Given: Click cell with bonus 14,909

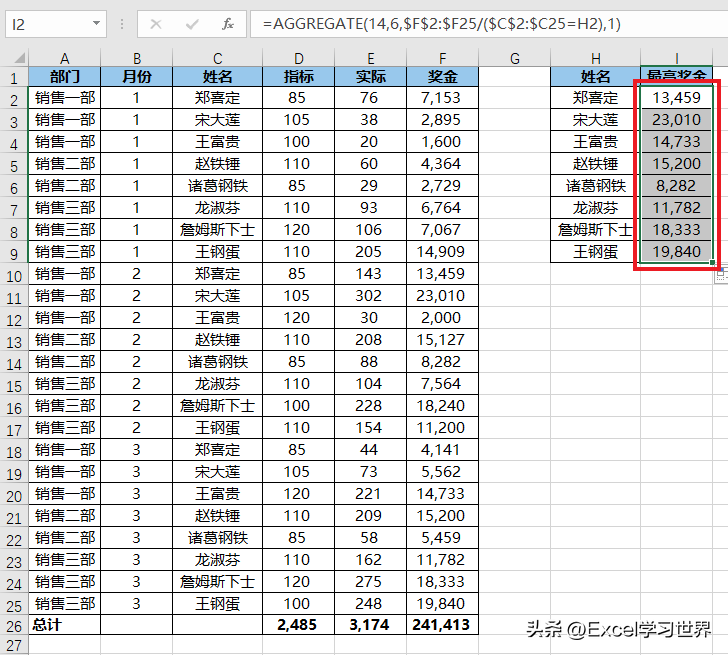Looking at the screenshot, I should click(442, 252).
